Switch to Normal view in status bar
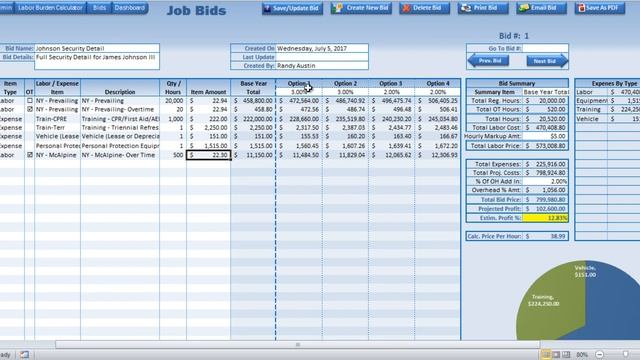The height and width of the screenshot is (360, 640). tap(546, 355)
